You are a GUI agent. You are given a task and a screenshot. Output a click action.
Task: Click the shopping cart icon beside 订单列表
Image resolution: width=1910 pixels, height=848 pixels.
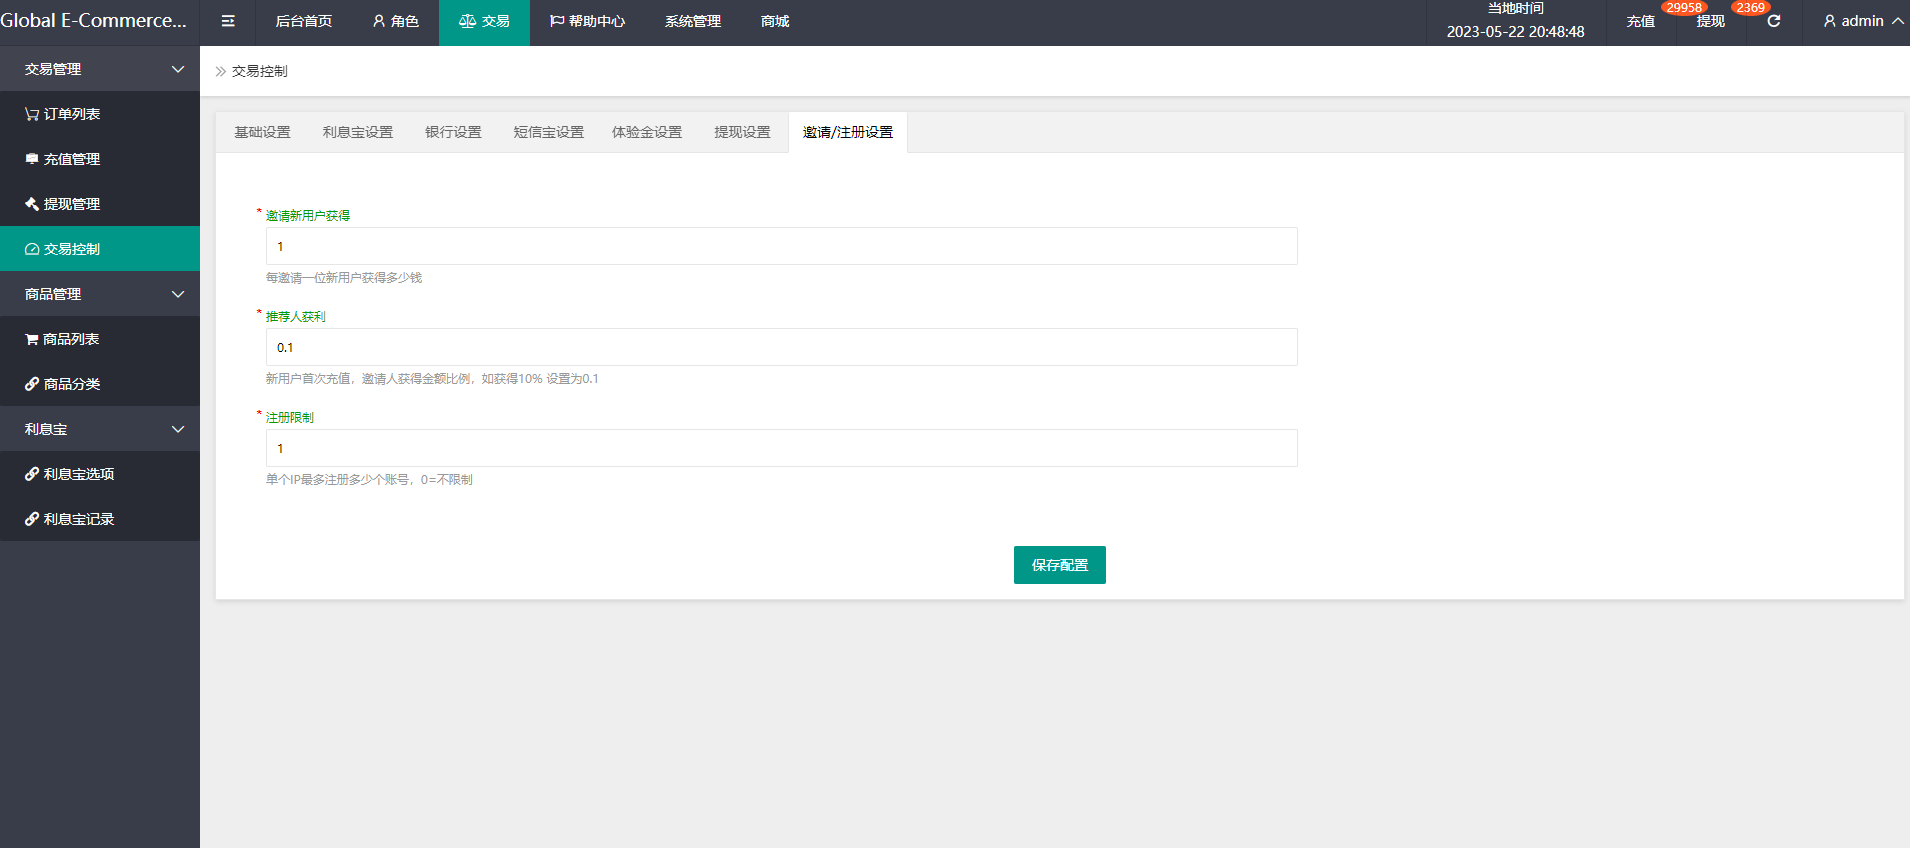pyautogui.click(x=32, y=114)
